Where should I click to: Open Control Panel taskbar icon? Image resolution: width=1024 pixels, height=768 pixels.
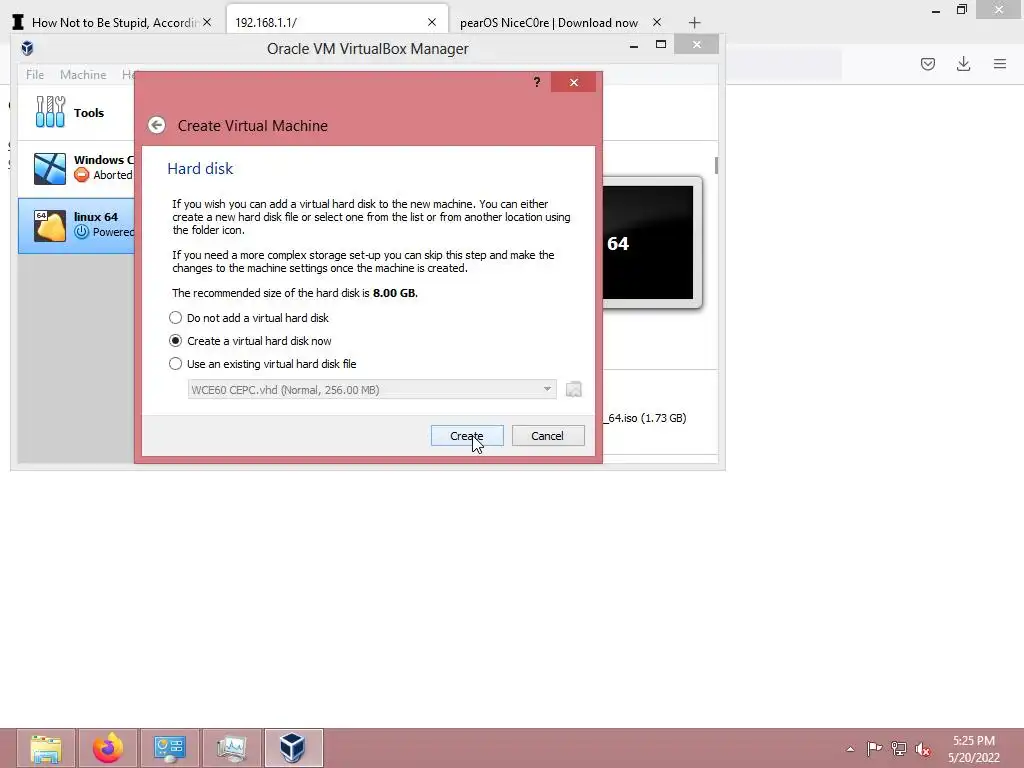[x=170, y=748]
